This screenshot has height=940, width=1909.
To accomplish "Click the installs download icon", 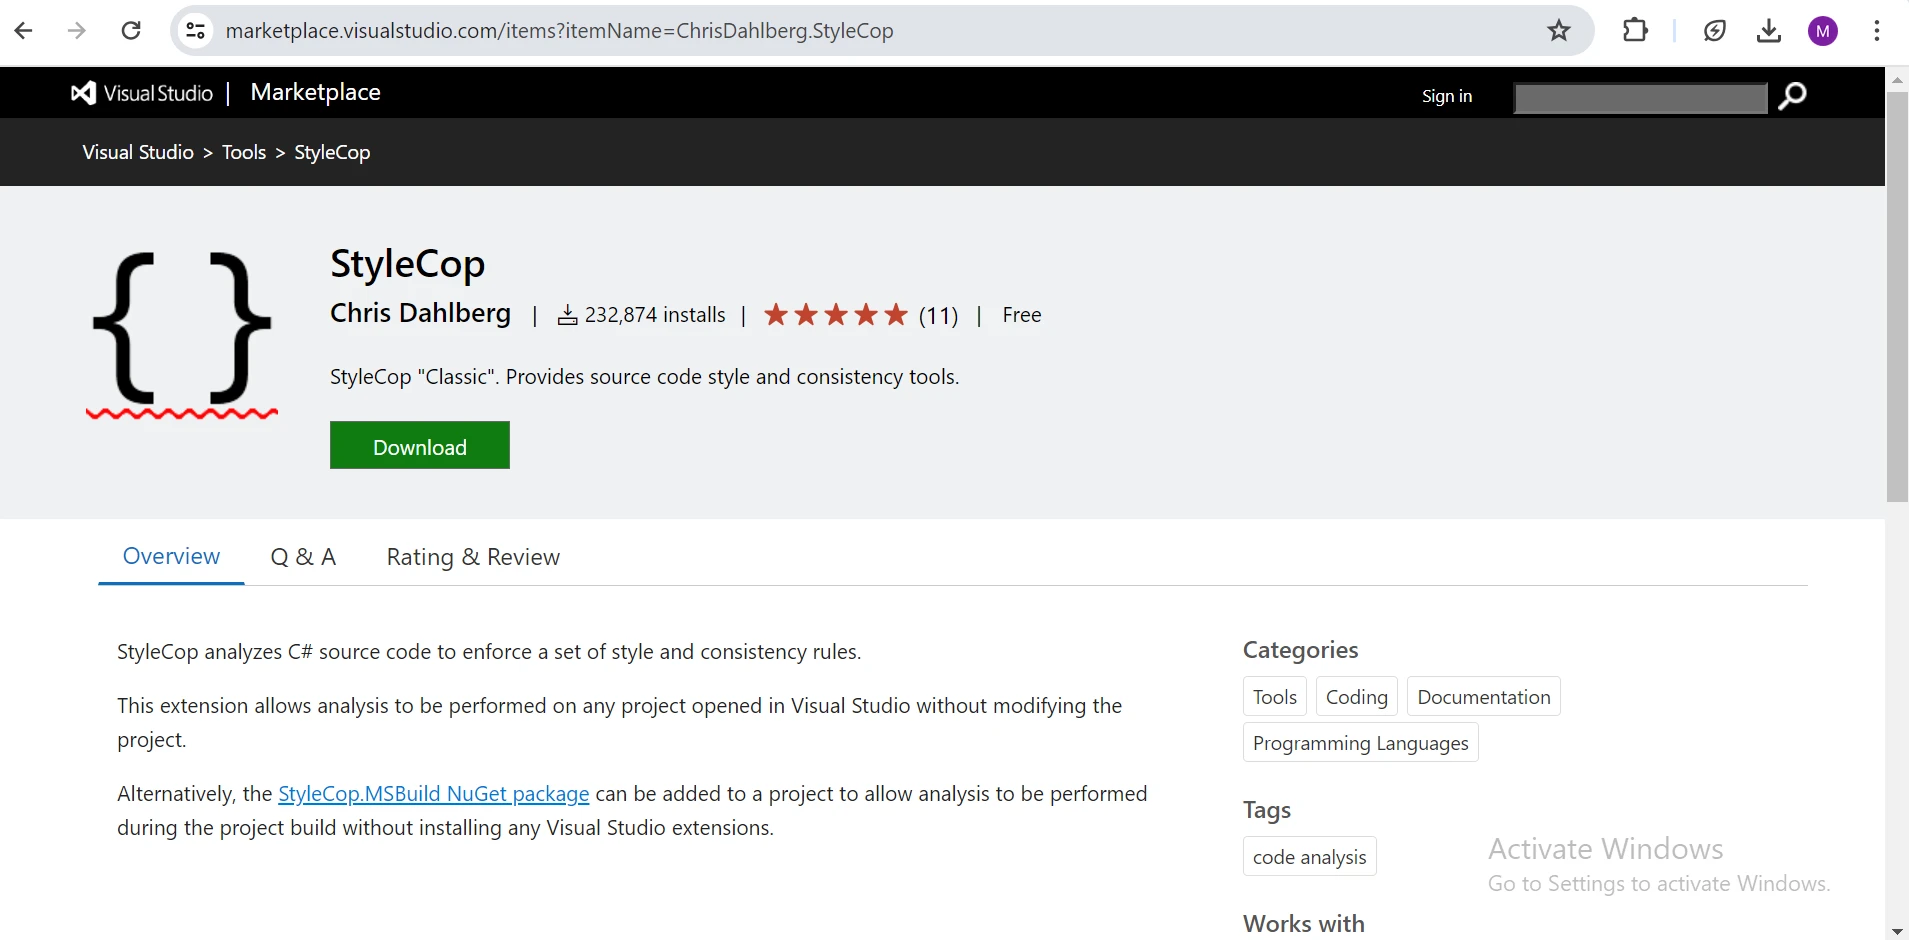I will [568, 316].
